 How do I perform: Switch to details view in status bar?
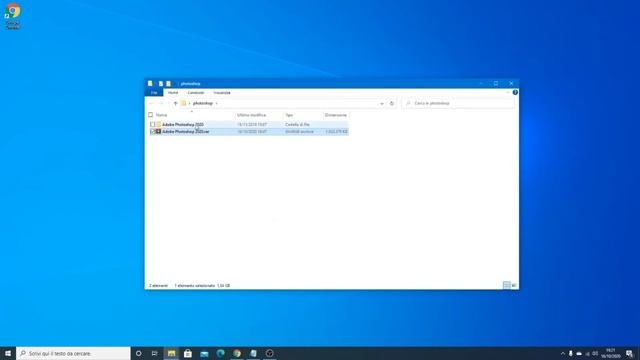point(507,285)
